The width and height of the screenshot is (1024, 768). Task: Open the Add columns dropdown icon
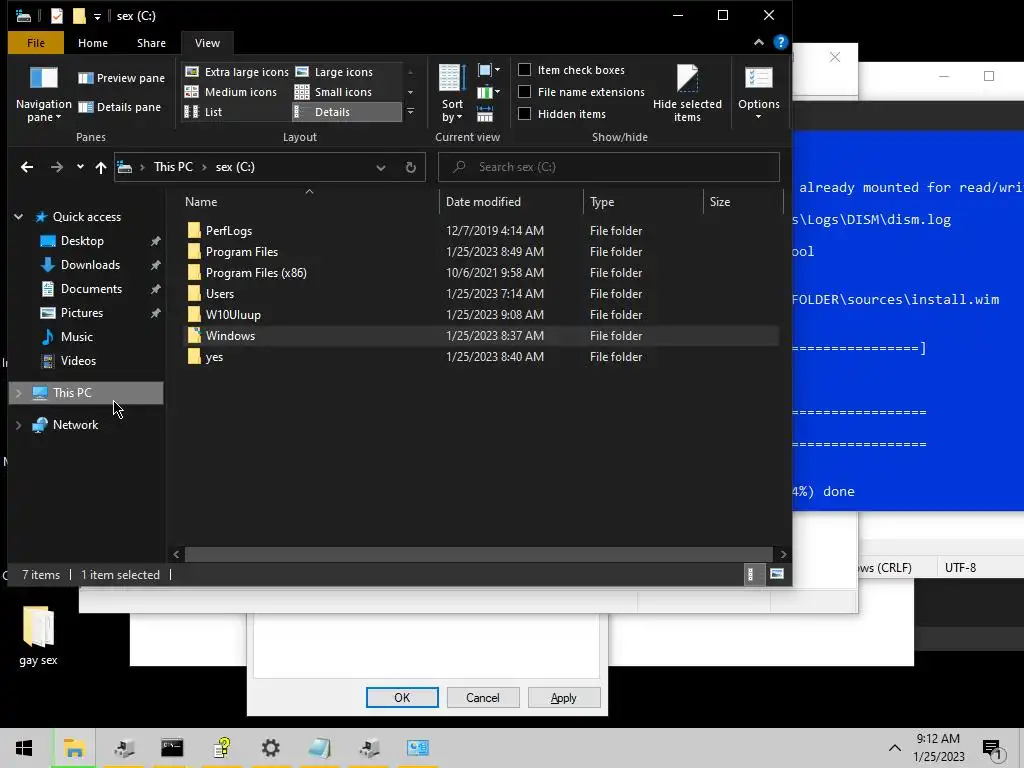coord(488,92)
